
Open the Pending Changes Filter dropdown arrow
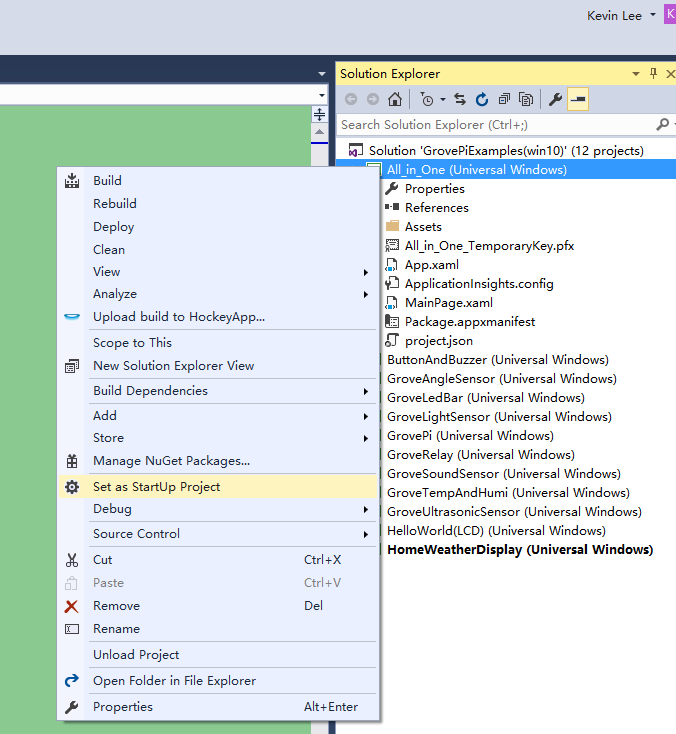point(442,99)
